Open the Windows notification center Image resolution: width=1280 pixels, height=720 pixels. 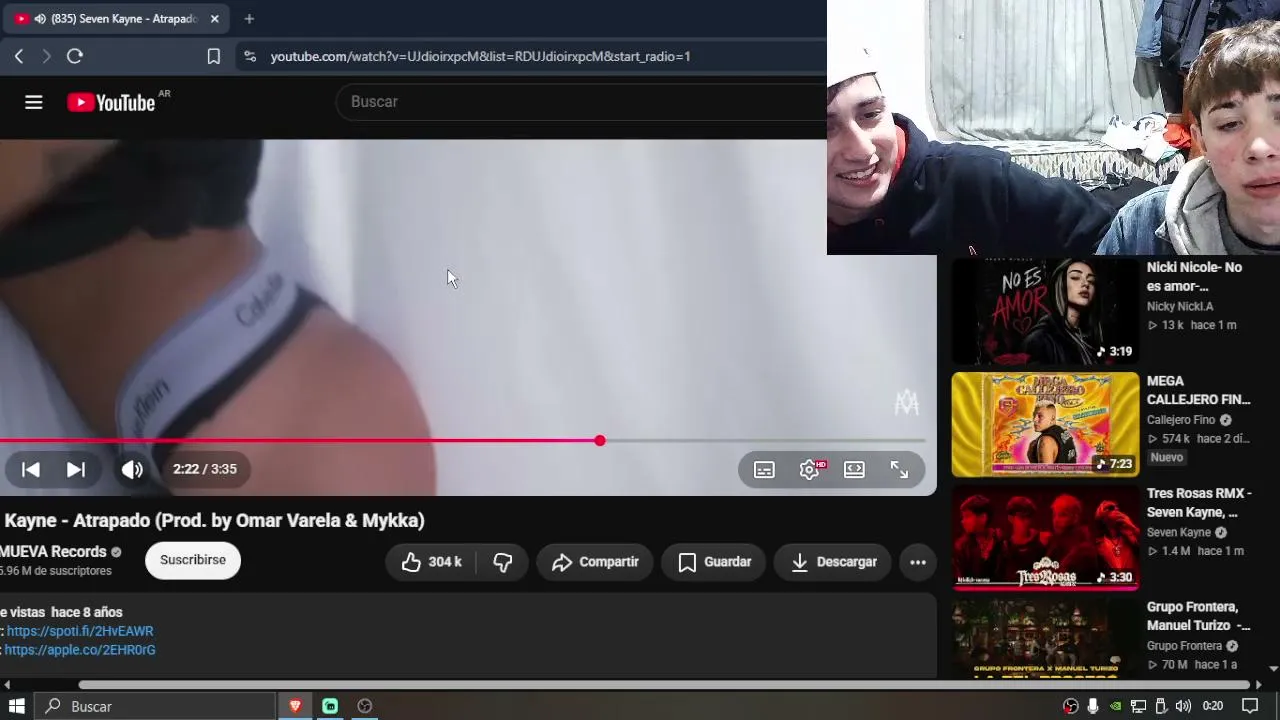(1250, 706)
